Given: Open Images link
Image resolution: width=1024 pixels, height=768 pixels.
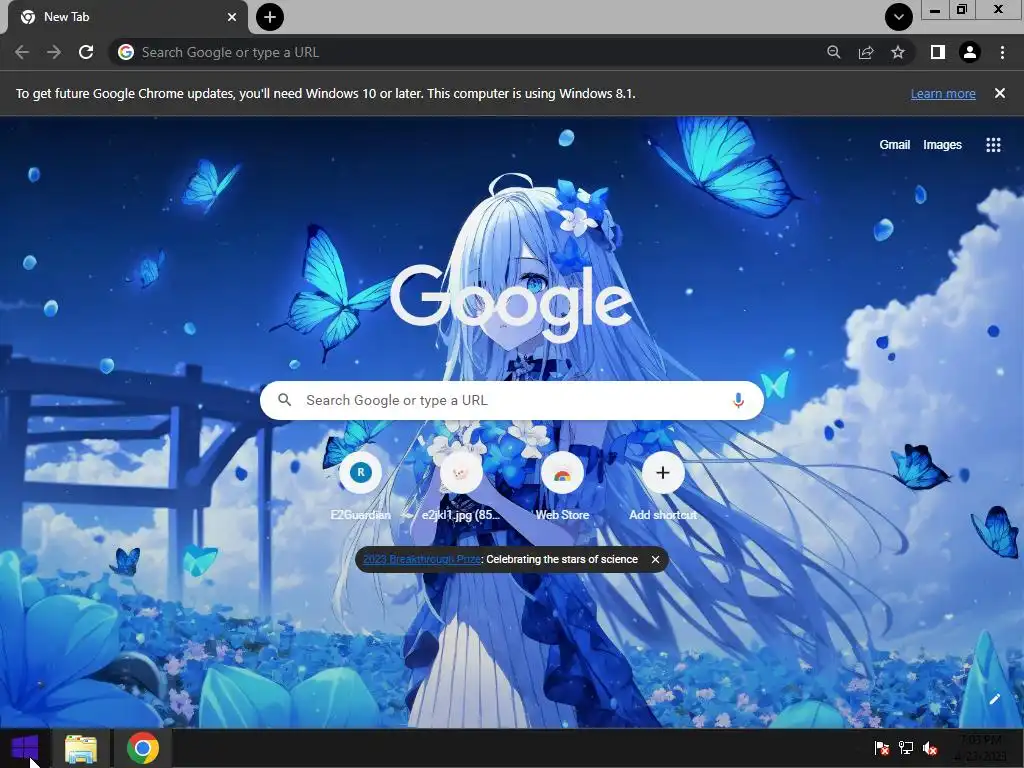Looking at the screenshot, I should [x=942, y=144].
